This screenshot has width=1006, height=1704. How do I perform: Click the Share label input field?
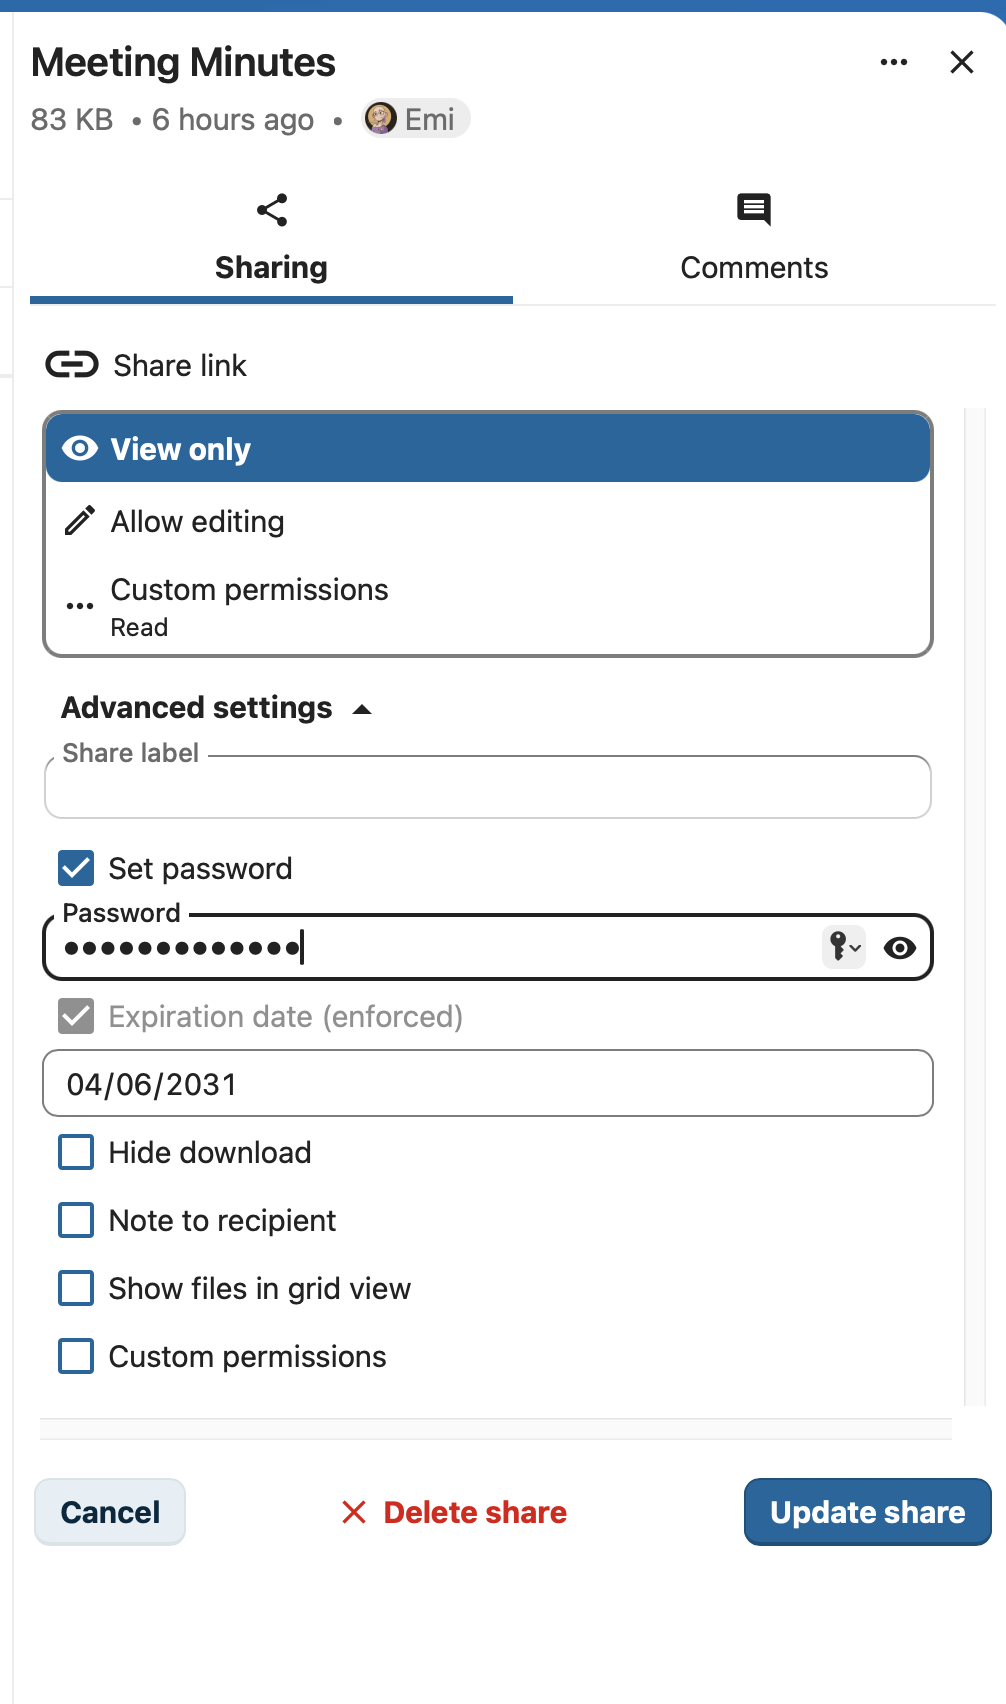click(x=488, y=787)
